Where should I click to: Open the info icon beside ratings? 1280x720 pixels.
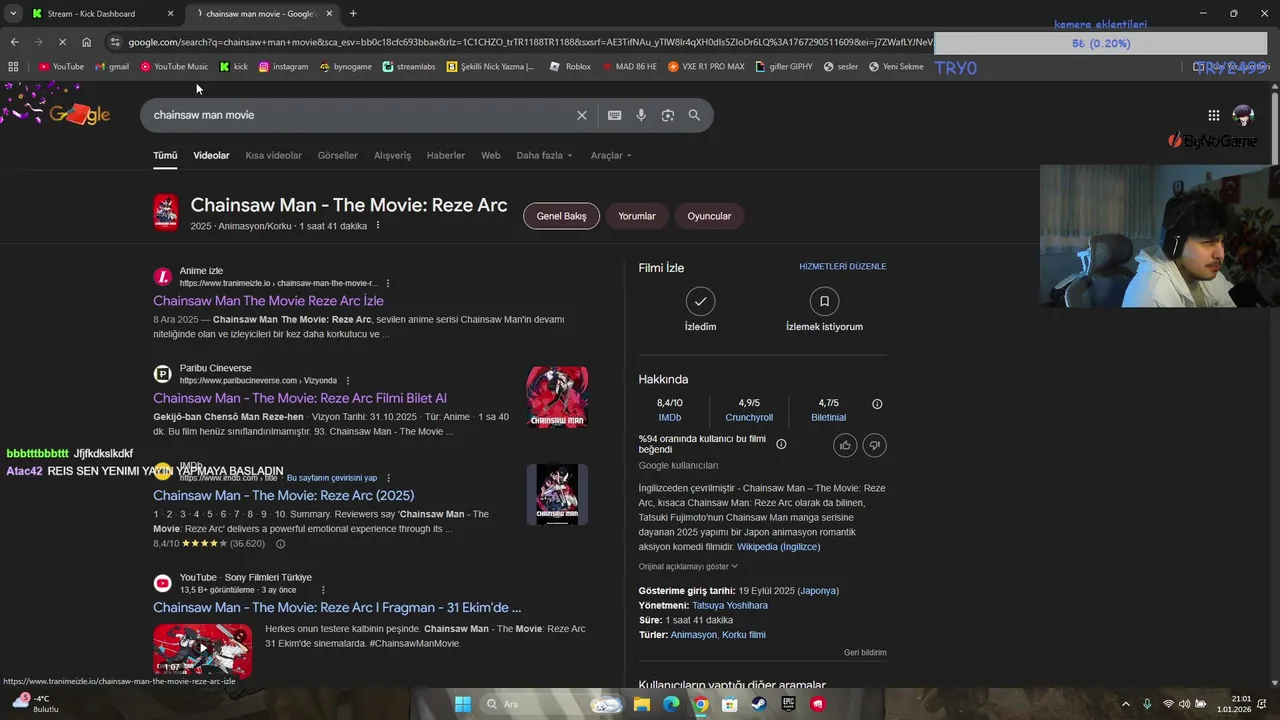[877, 404]
